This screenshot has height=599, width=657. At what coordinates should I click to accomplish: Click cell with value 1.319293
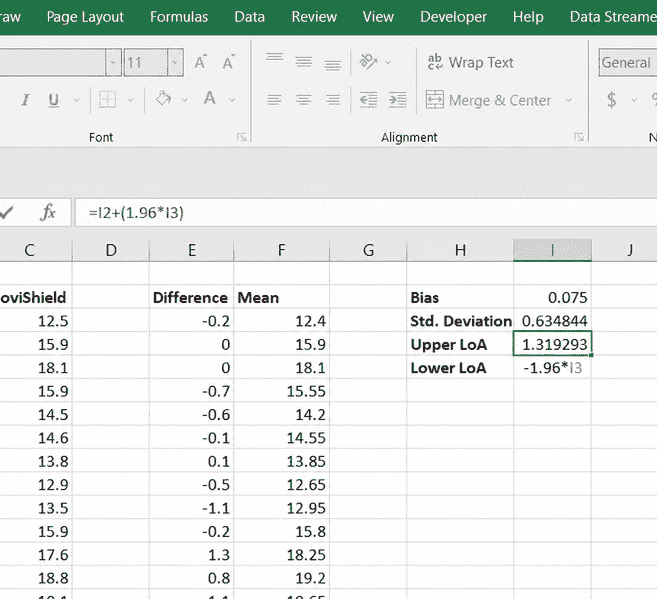pyautogui.click(x=552, y=344)
